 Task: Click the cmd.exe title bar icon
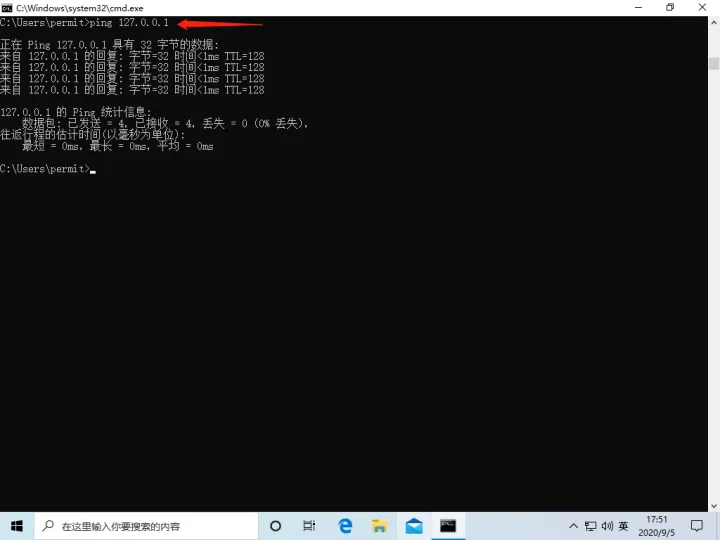6,8
